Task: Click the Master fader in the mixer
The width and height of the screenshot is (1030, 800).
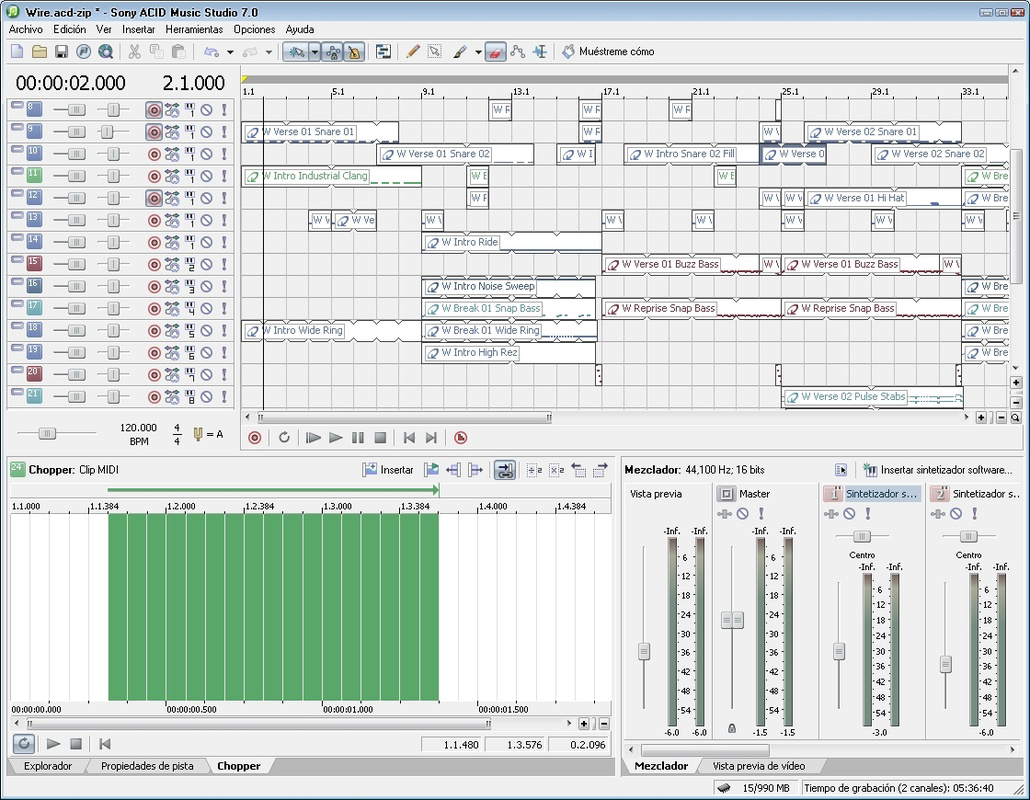Action: pos(732,619)
